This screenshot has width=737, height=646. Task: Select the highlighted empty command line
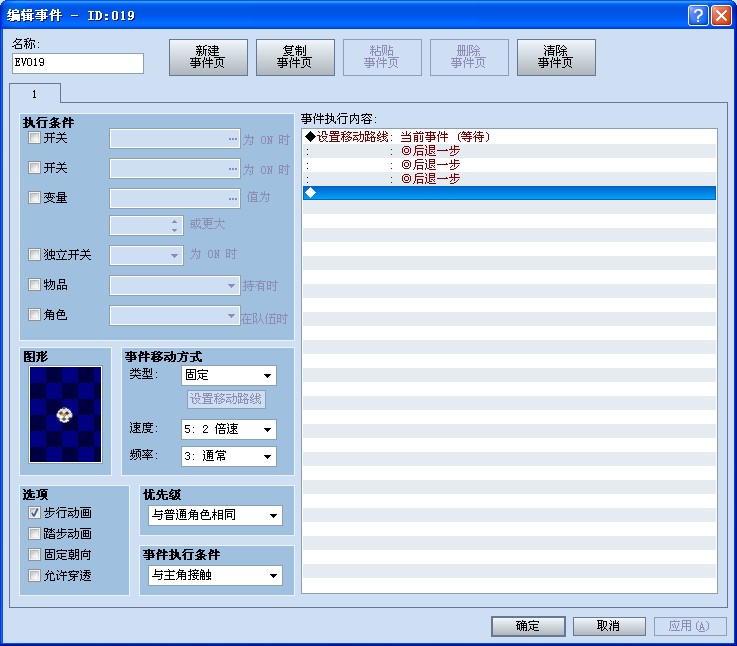click(510, 193)
